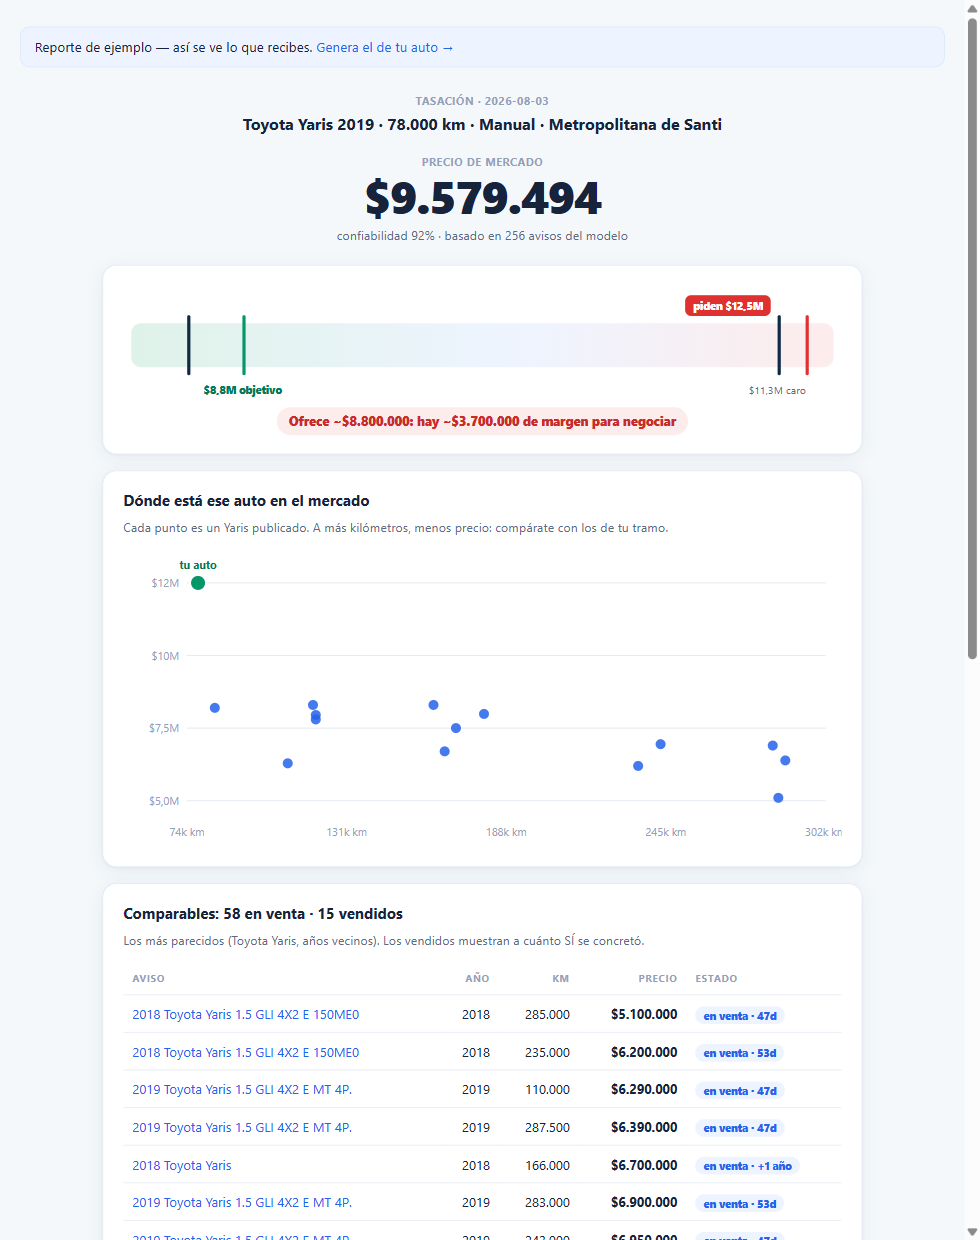
Task: Click the market price $9.579.494
Action: pos(483,198)
